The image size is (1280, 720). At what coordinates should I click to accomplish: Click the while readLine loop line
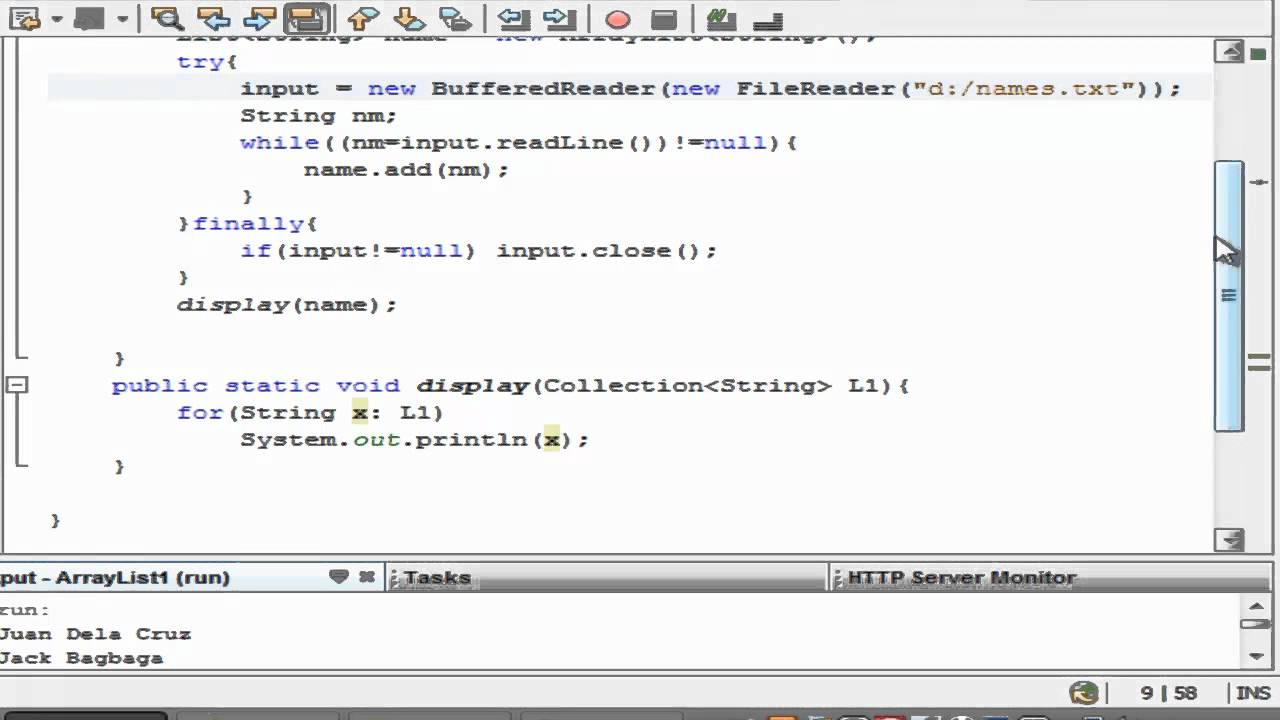pos(518,142)
